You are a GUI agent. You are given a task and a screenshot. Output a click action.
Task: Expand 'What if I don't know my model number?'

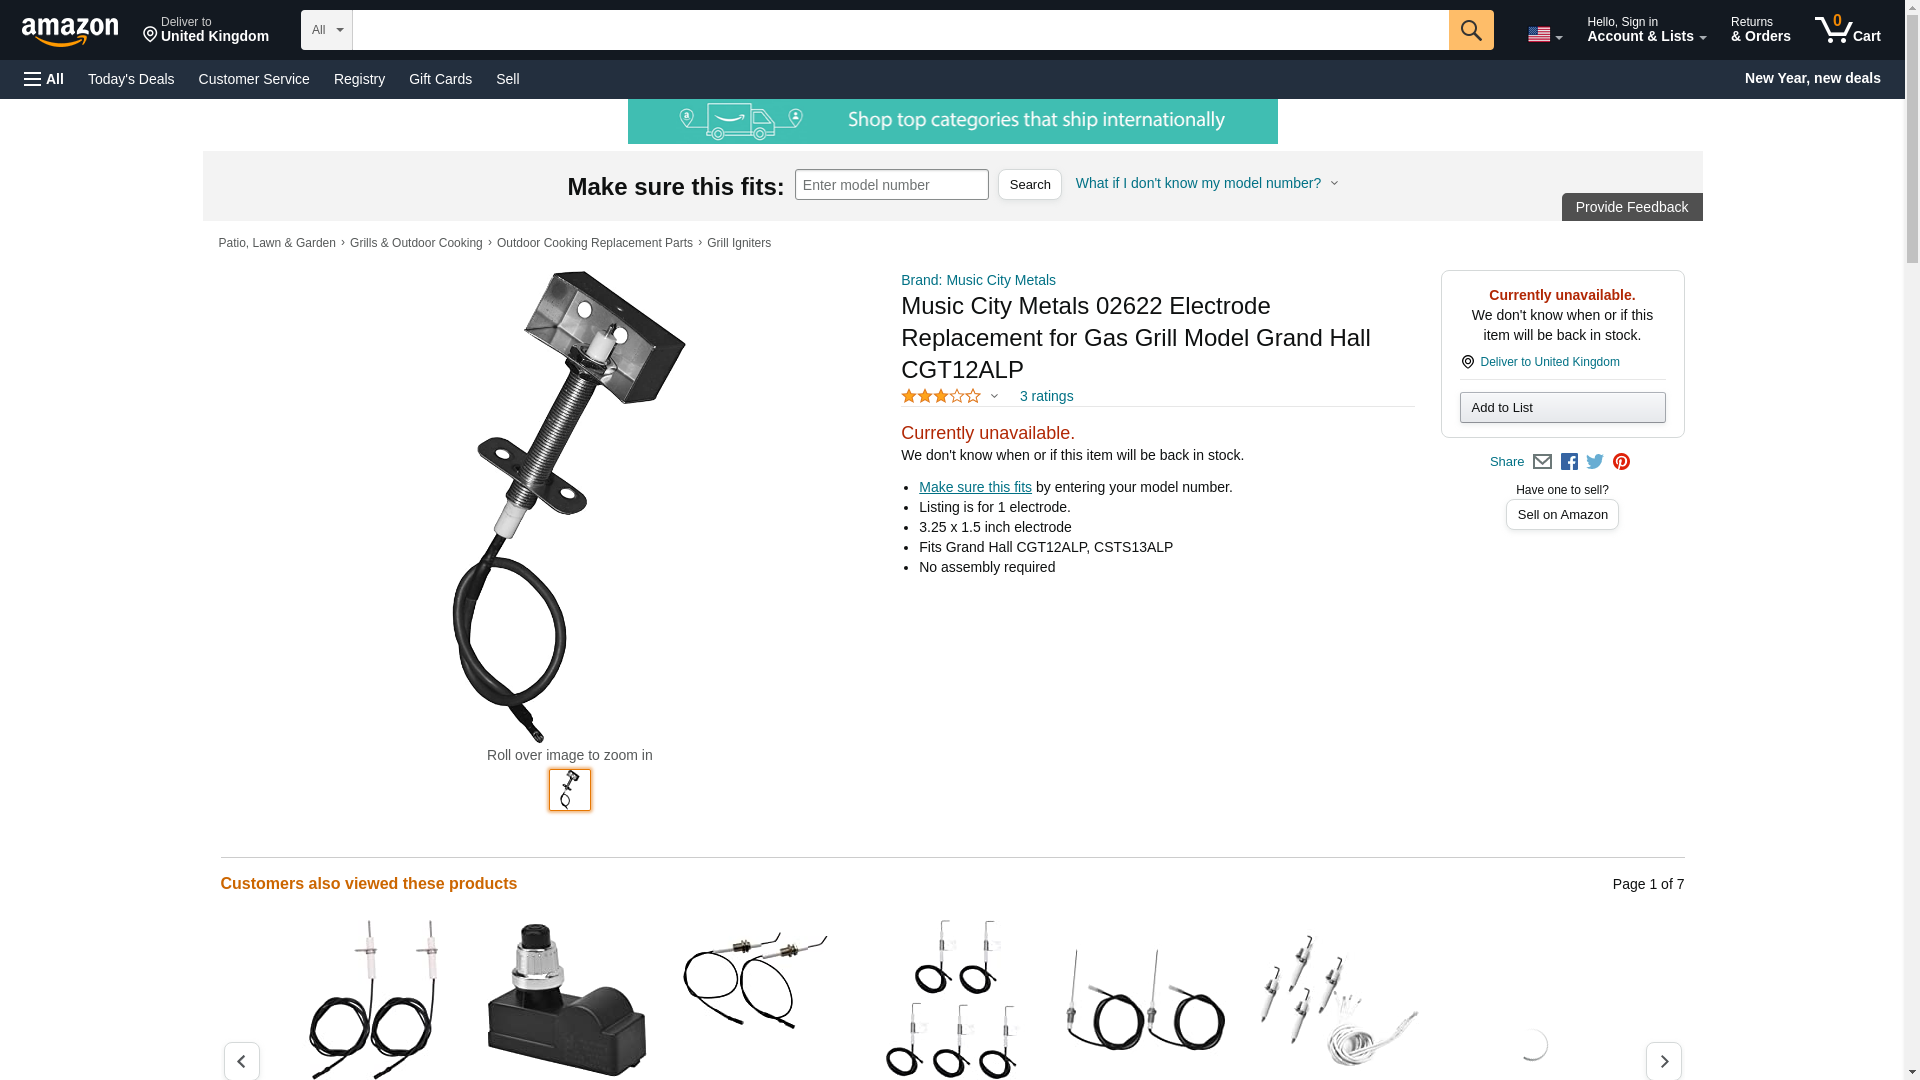point(1207,183)
